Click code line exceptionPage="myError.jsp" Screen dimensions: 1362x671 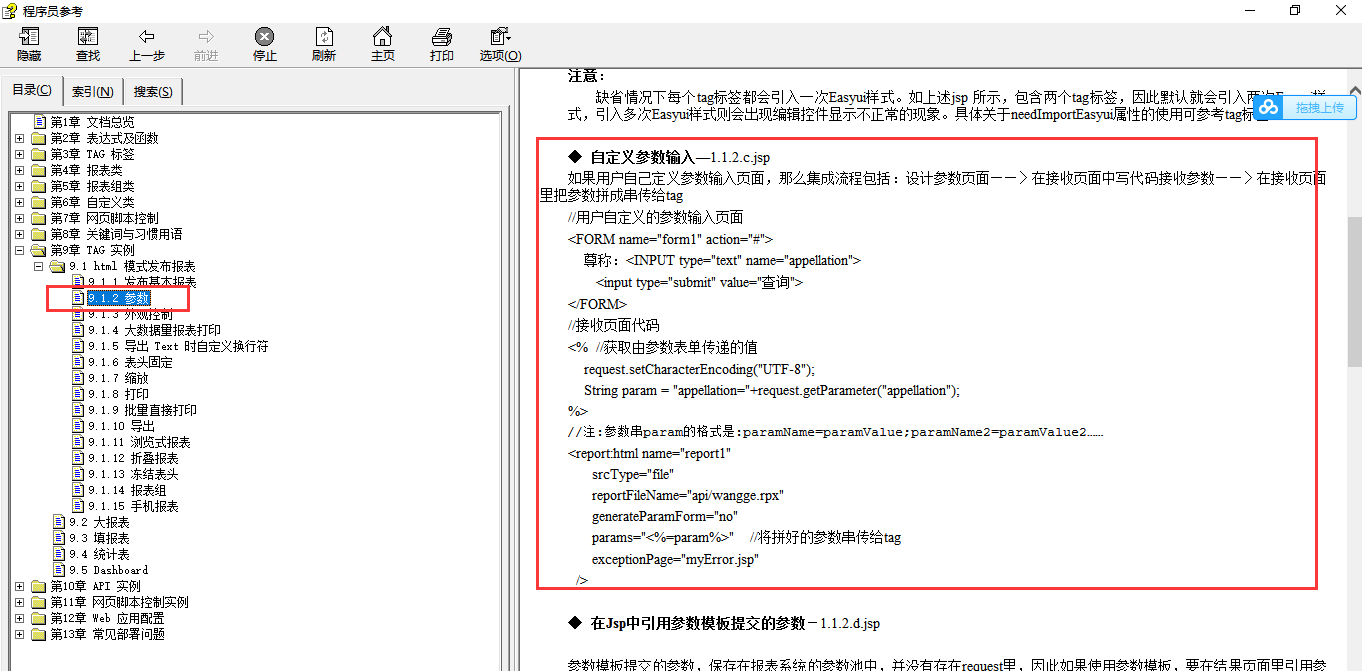pos(675,559)
